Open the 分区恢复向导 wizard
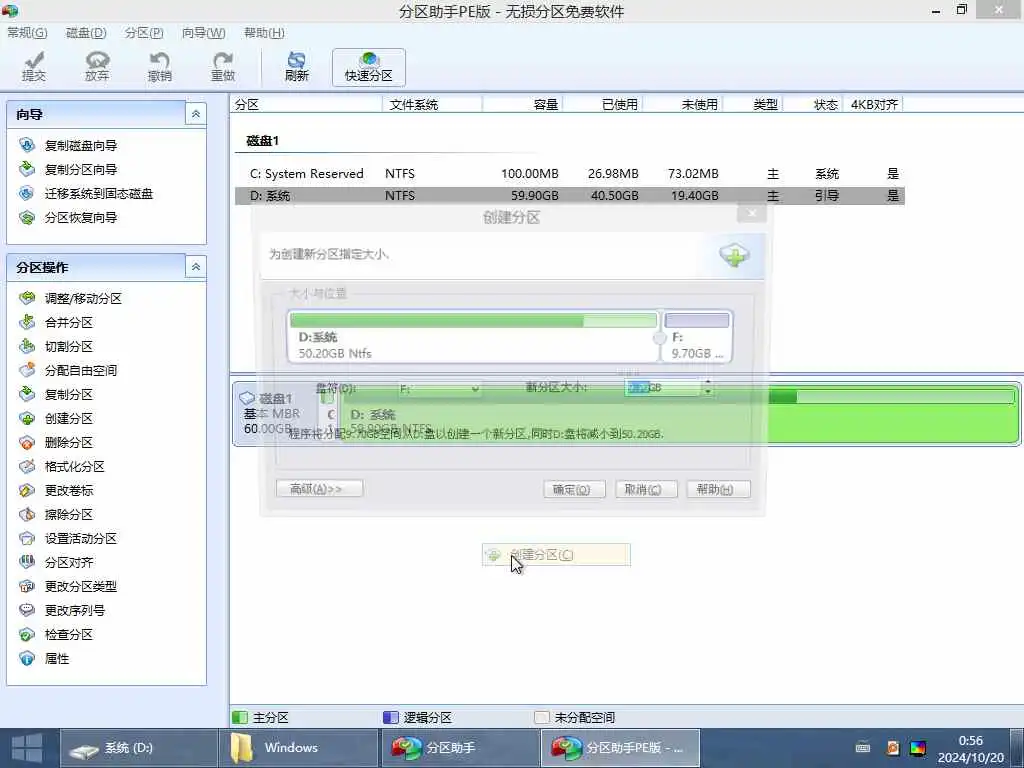 [80, 217]
